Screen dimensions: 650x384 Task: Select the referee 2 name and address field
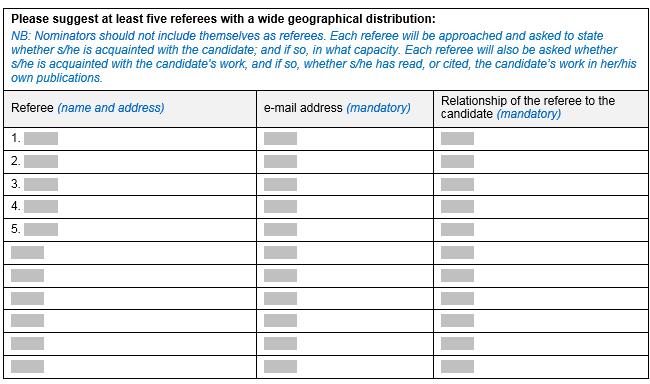tap(41, 161)
